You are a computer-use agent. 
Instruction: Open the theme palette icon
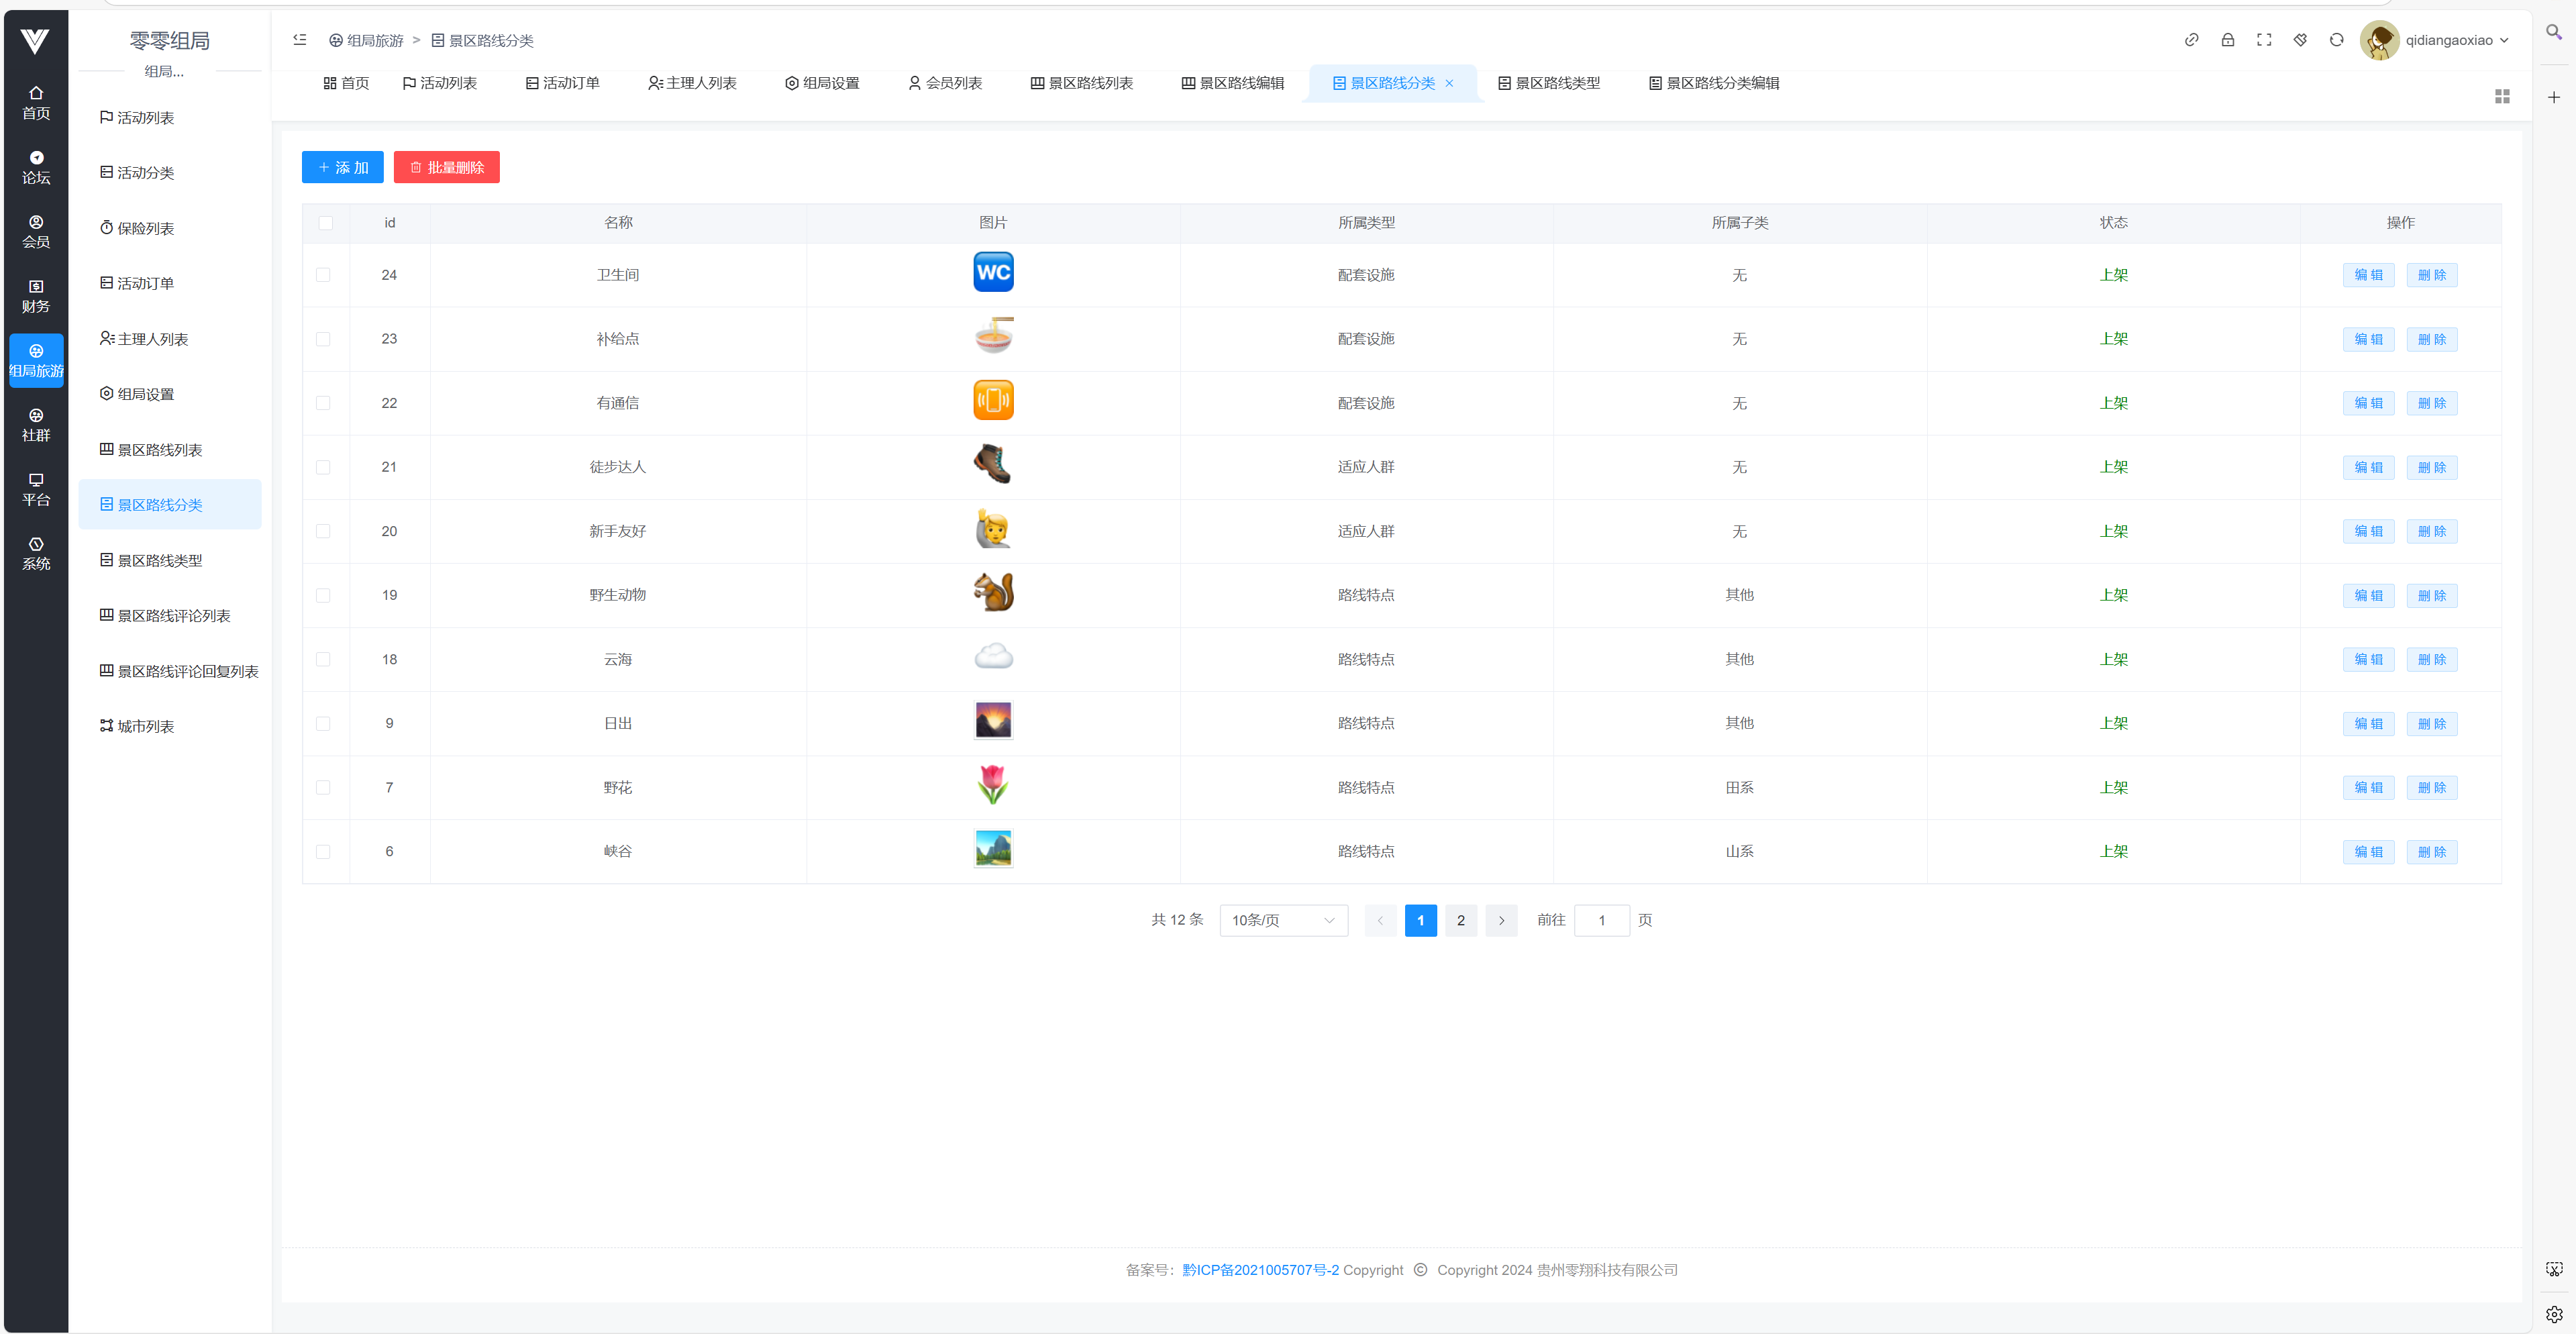(x=2300, y=40)
